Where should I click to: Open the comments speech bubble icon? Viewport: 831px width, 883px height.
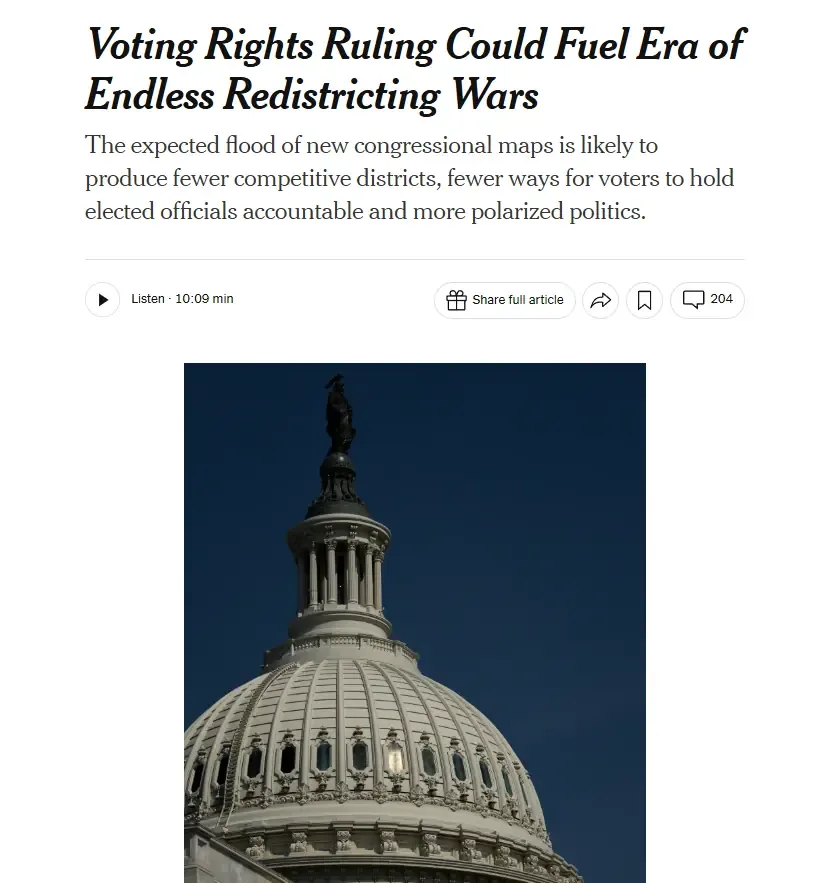pyautogui.click(x=693, y=299)
